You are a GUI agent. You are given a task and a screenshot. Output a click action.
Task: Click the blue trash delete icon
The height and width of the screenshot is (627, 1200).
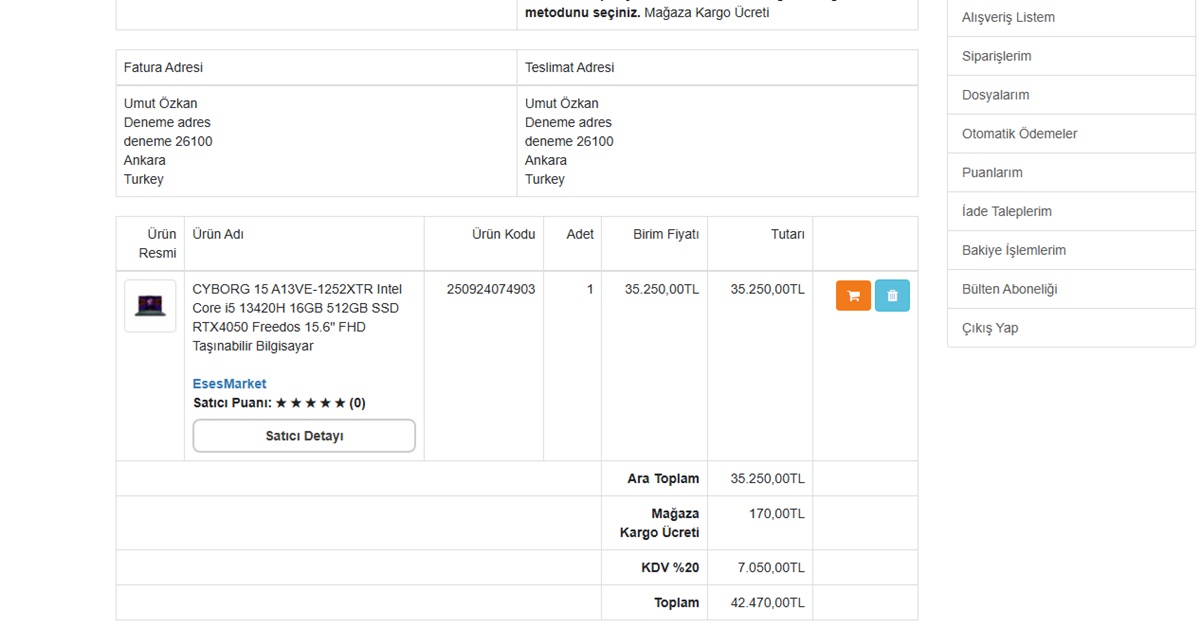coord(892,296)
